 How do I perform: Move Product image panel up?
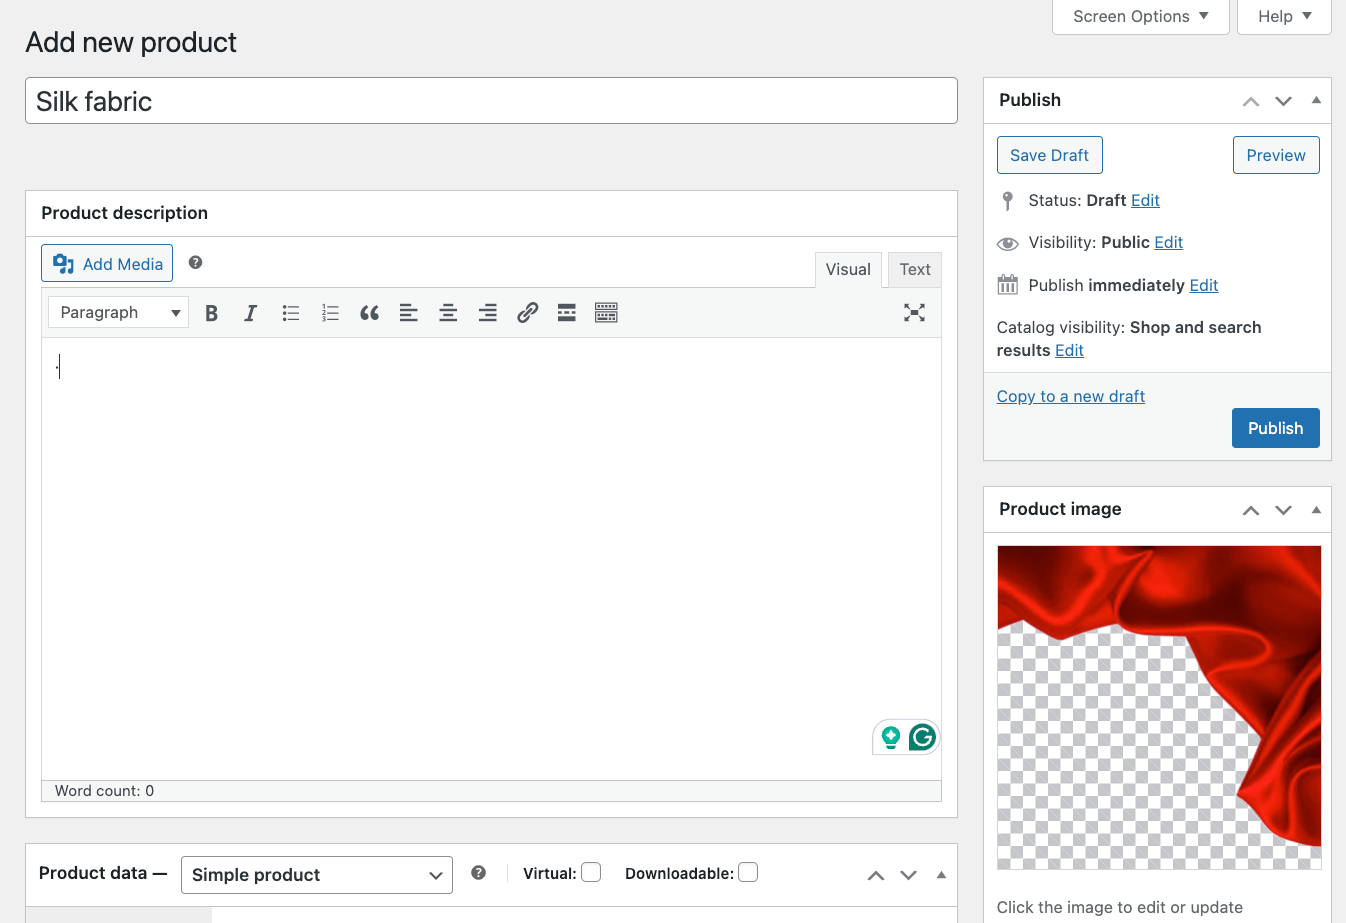point(1251,510)
